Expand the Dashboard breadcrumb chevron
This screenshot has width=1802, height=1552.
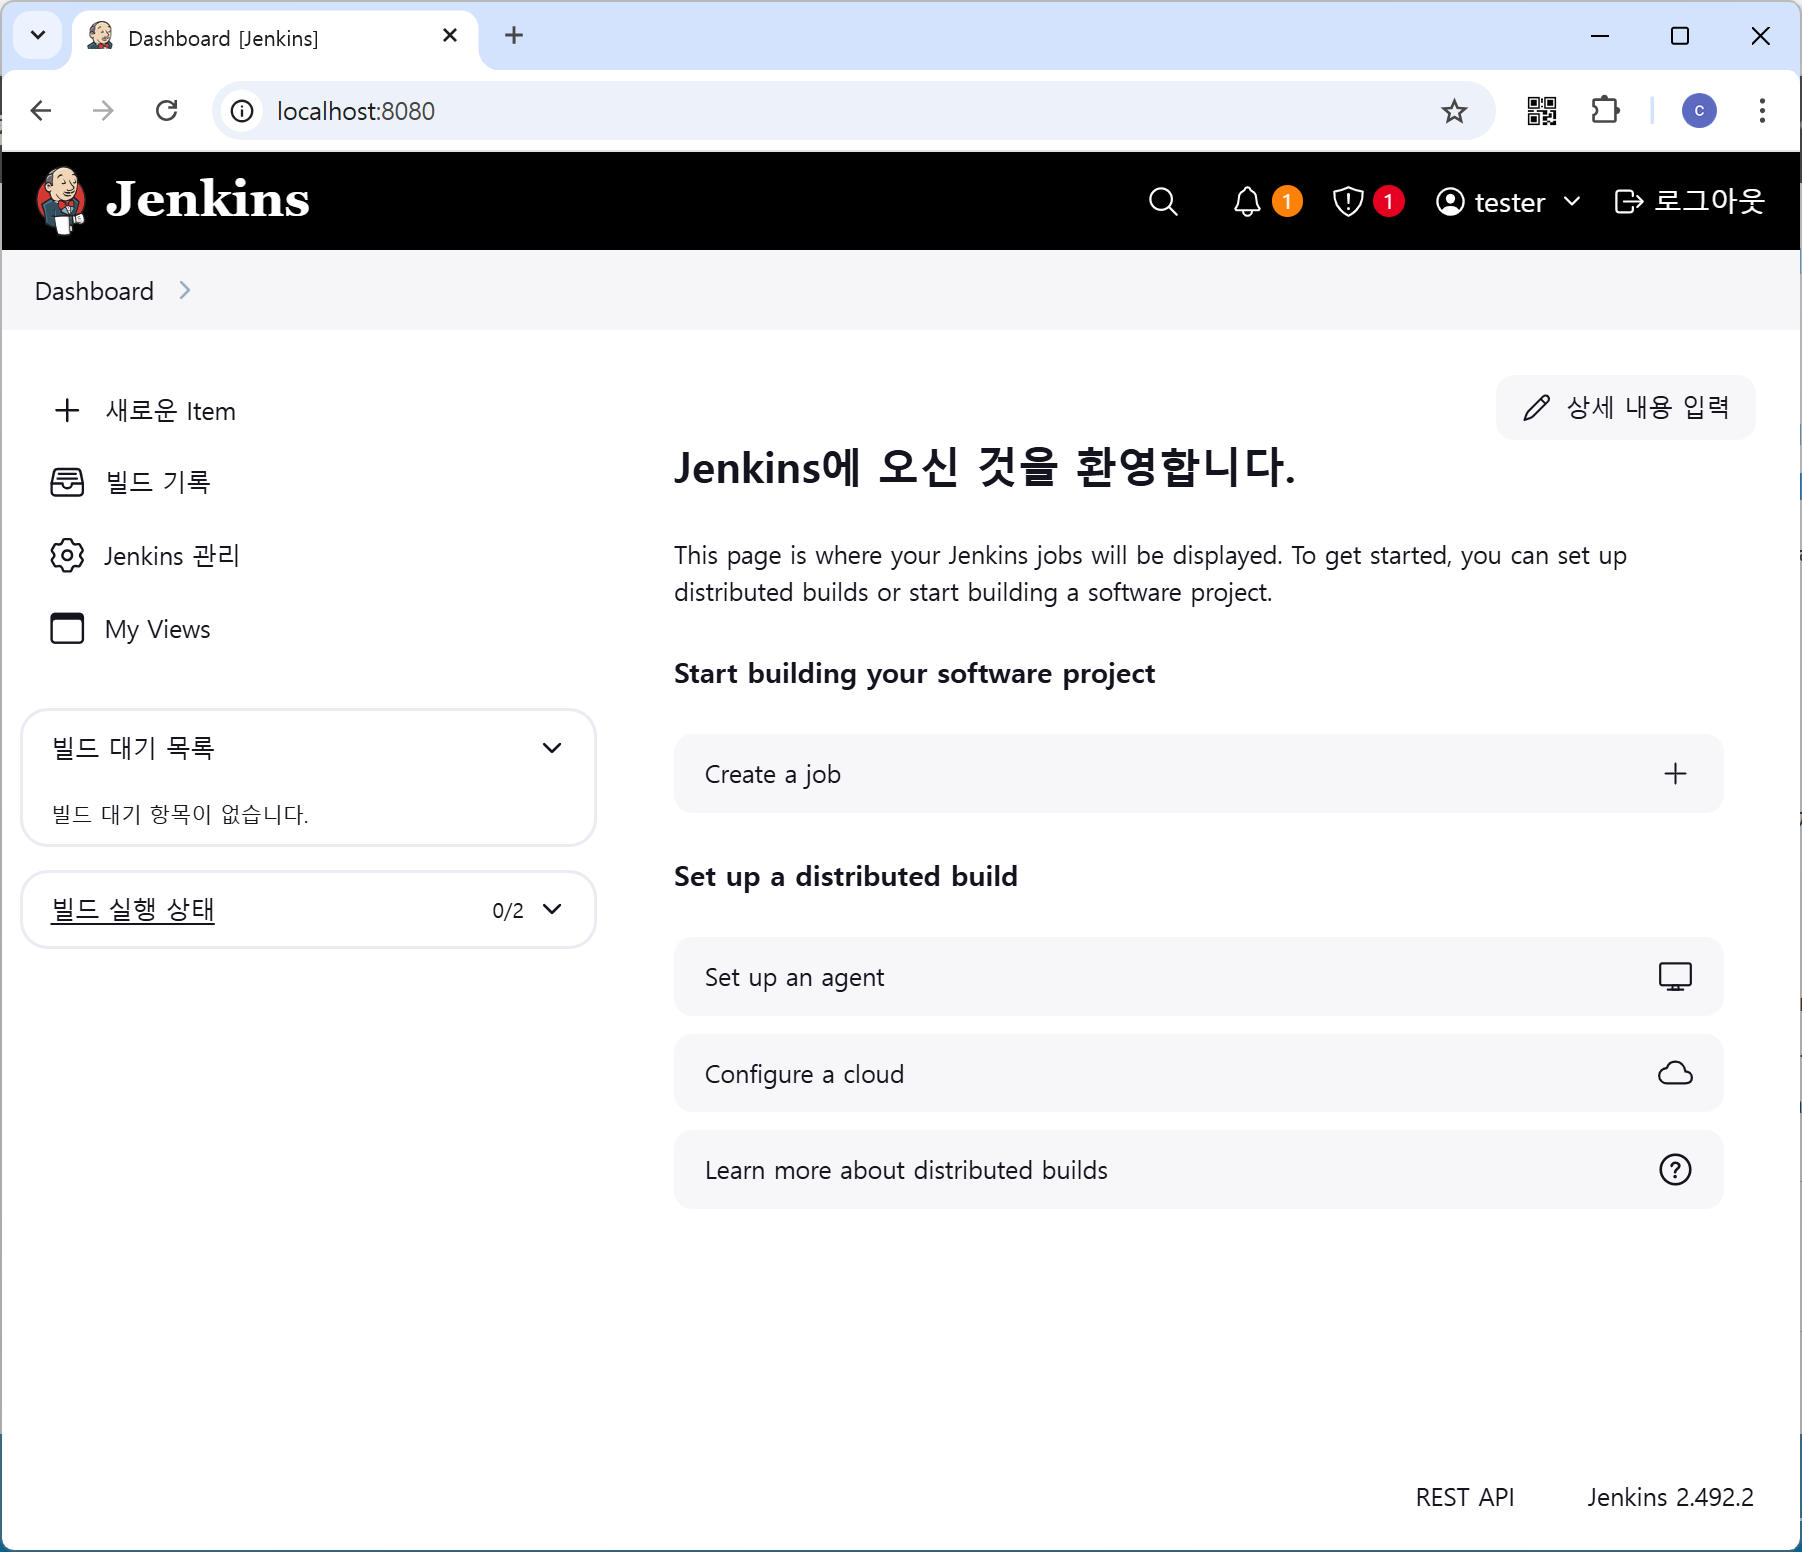185,290
